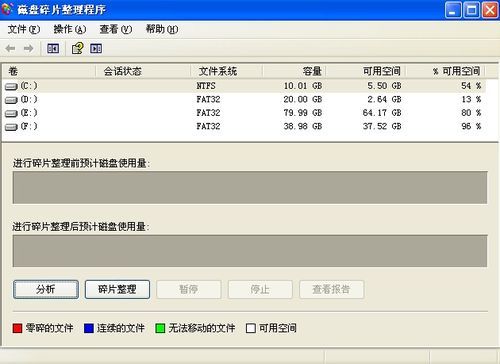Viewport: 500px width, 364px height.
Task: Click the 暂停 button
Action: [189, 289]
